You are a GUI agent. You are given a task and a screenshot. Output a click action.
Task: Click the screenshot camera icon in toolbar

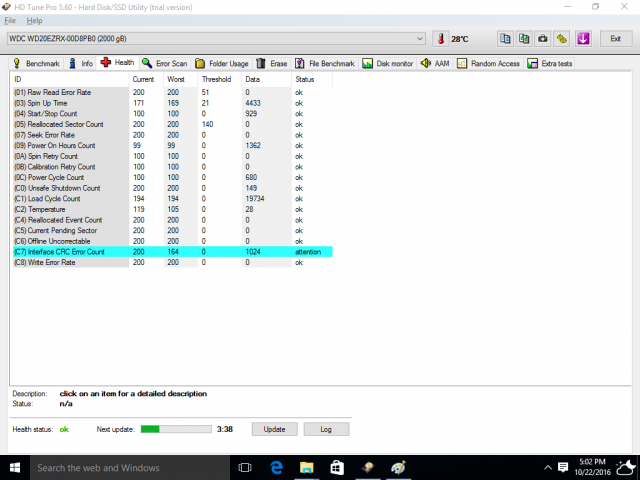pos(542,39)
